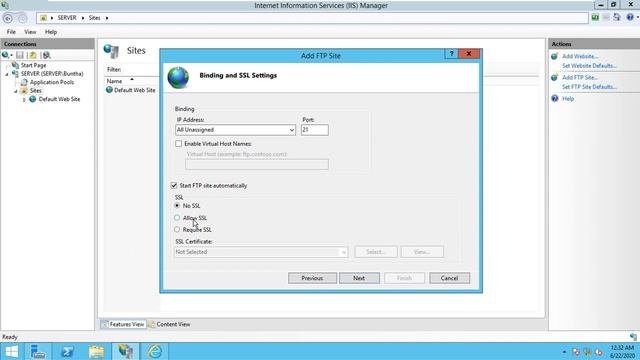Click the Default Web Site globe in the tree
Screen dimensions: 640x360
pos(33,99)
